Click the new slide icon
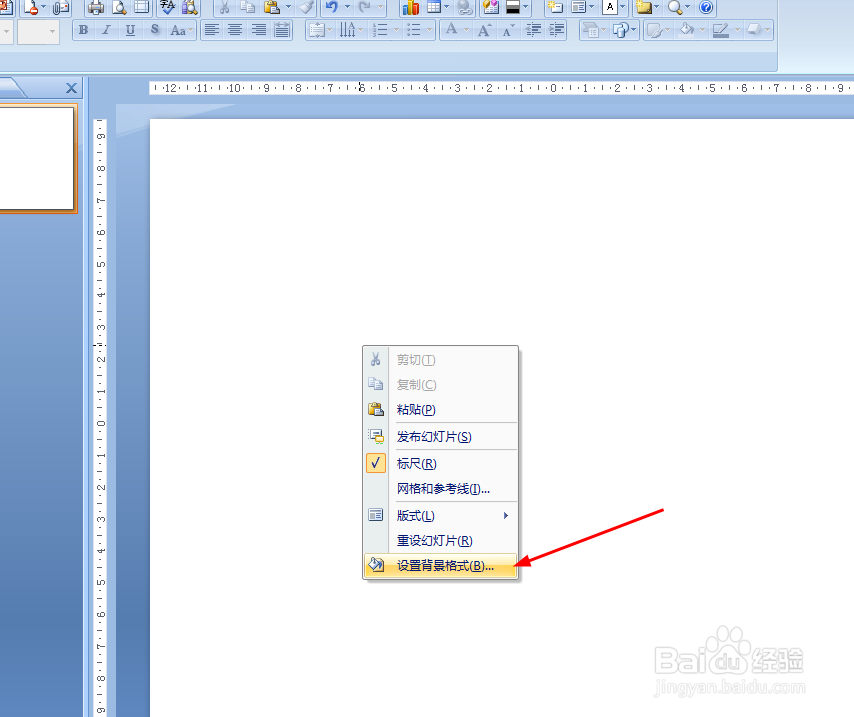This screenshot has height=717, width=854. pos(555,7)
